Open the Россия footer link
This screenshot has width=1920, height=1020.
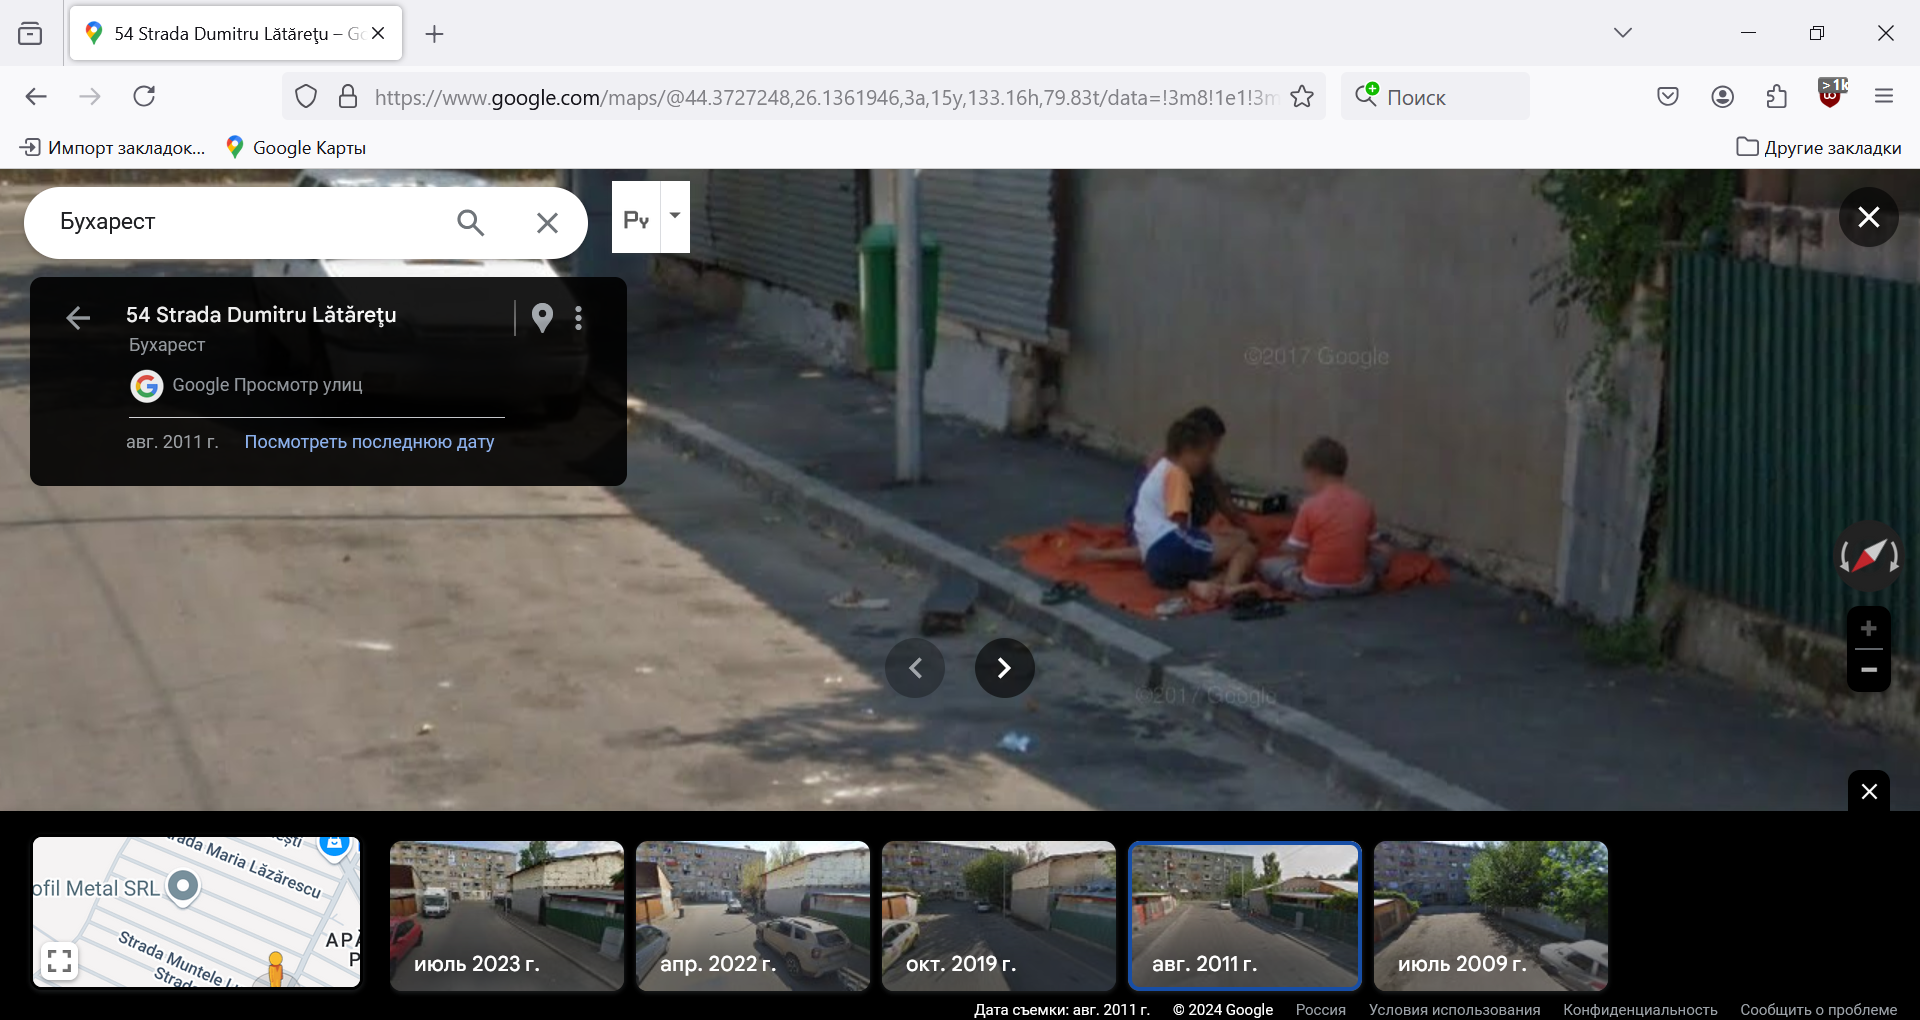click(1321, 1010)
